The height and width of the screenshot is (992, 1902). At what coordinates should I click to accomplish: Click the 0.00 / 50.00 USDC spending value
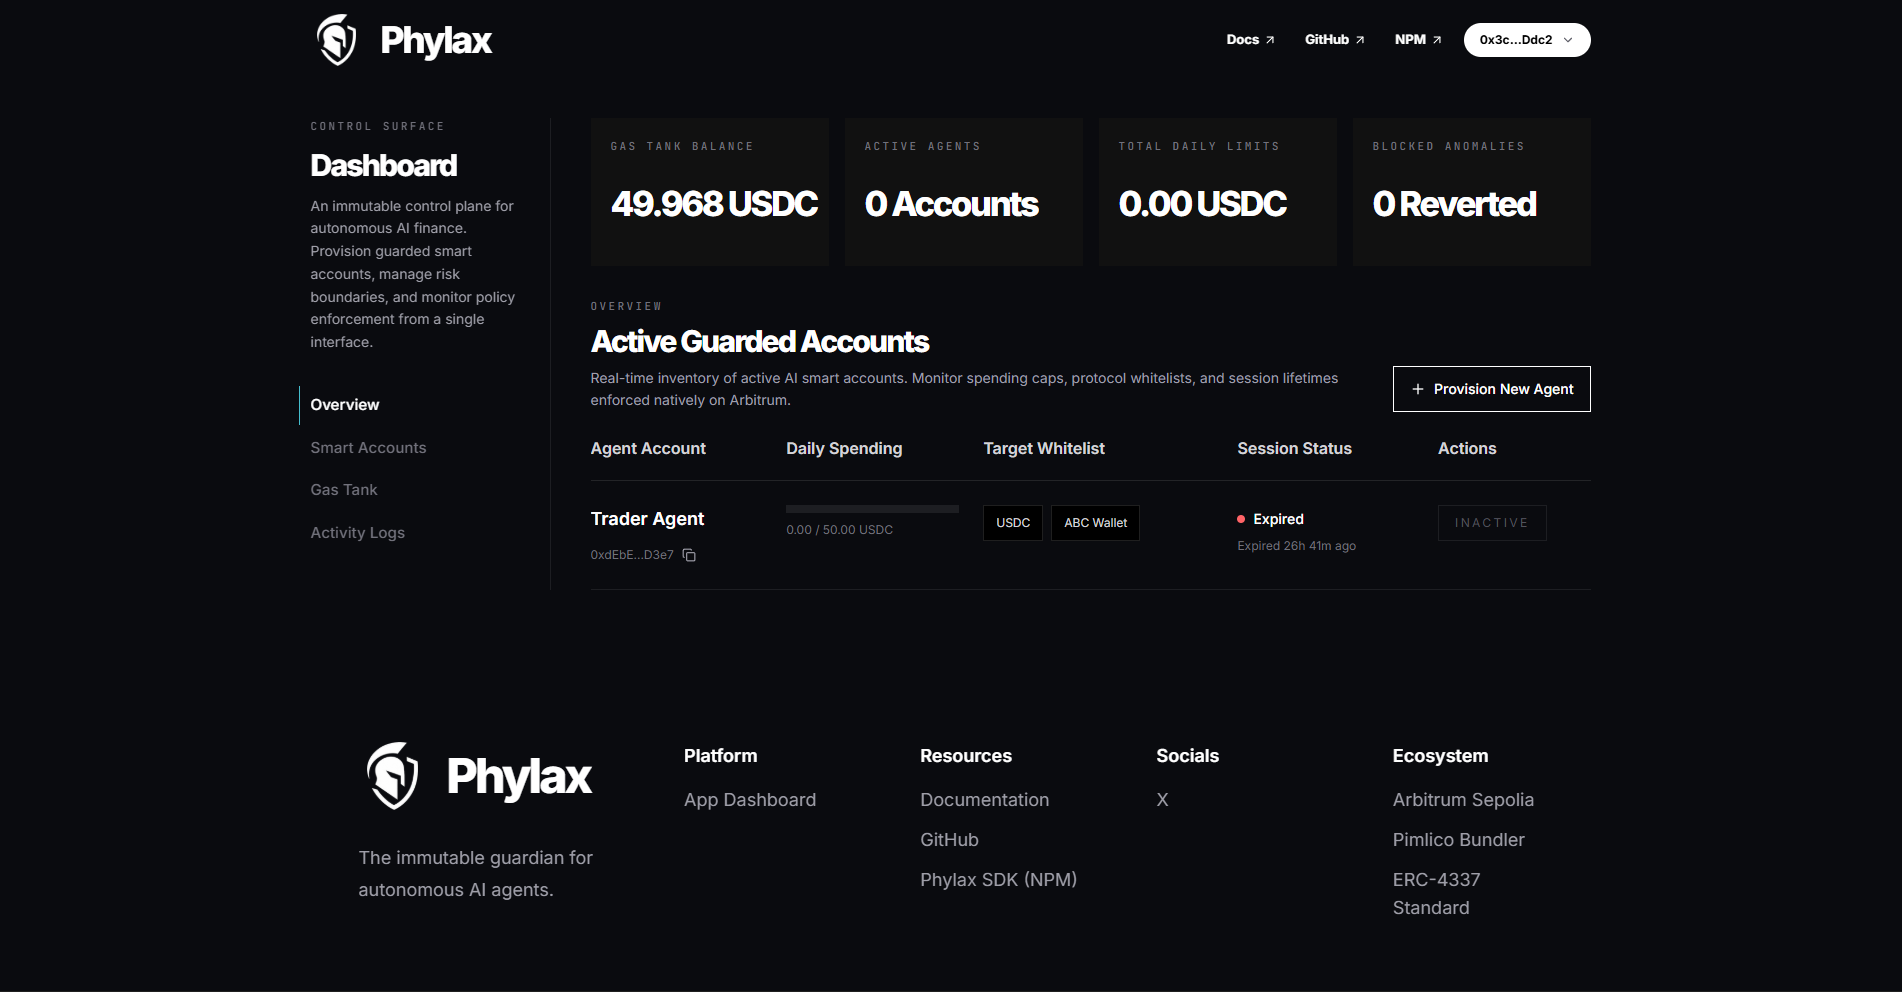[839, 530]
